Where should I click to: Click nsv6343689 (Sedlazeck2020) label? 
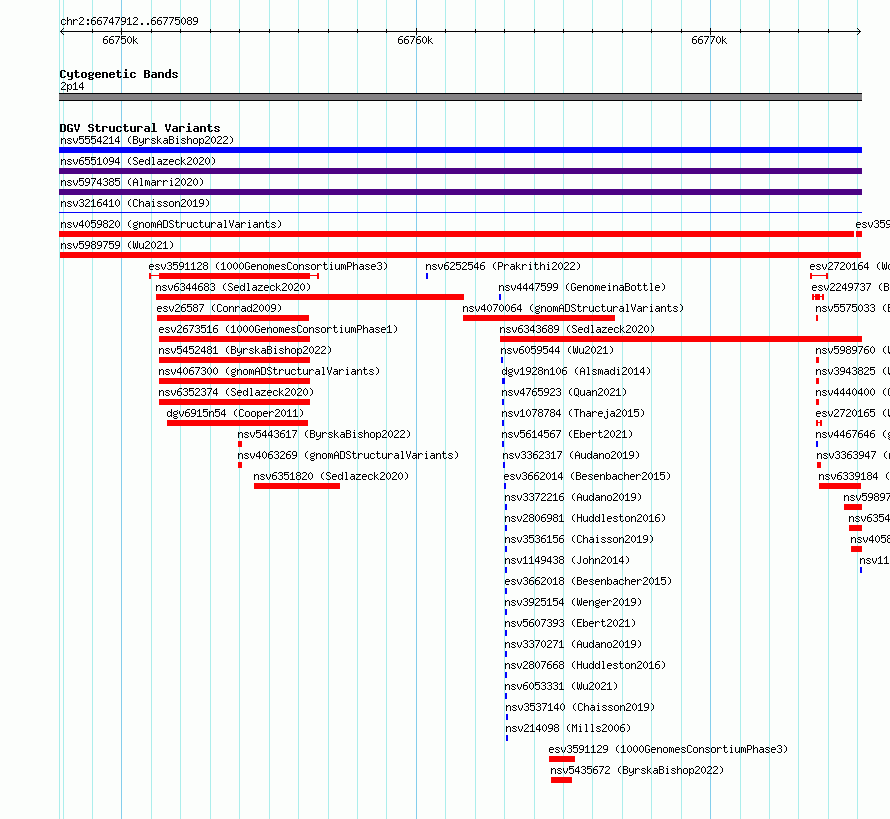tap(577, 329)
